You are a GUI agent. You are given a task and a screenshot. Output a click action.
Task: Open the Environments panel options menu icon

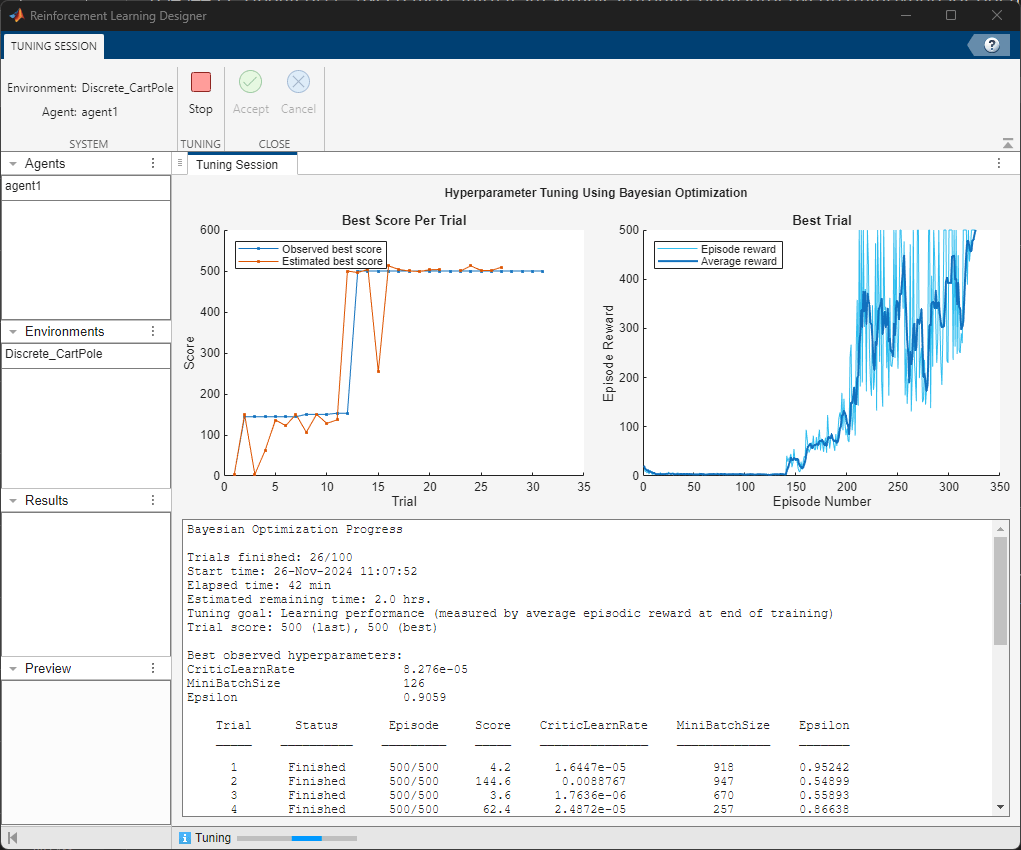(x=154, y=331)
